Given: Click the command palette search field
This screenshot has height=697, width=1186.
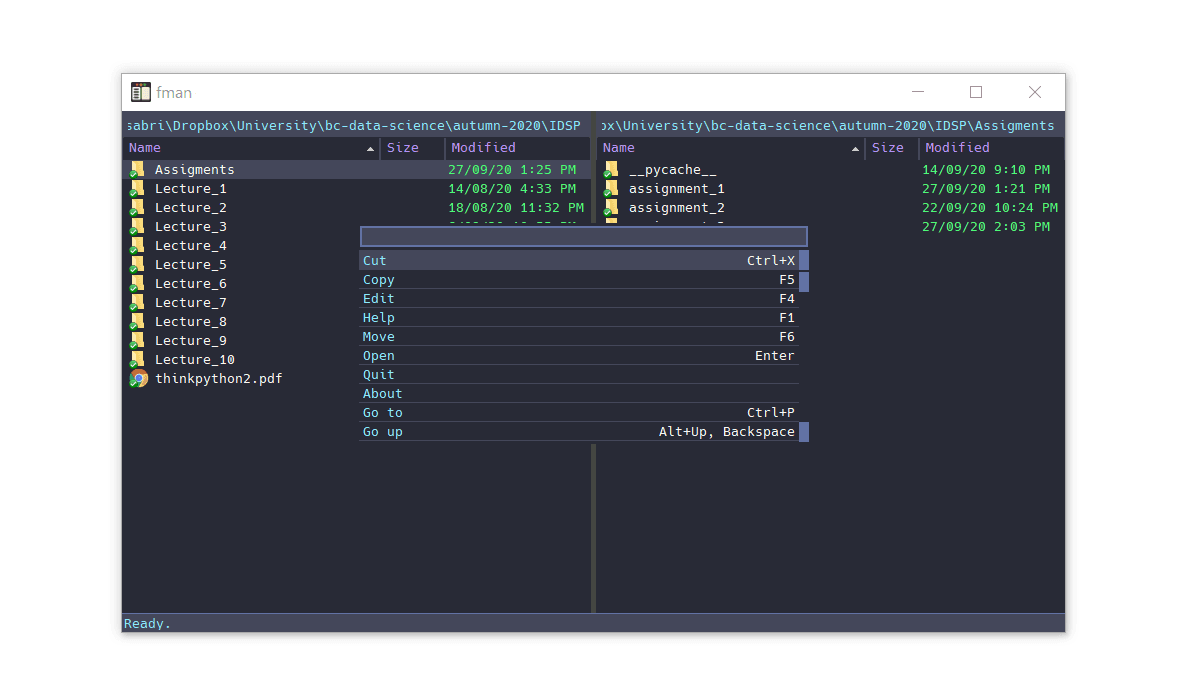Looking at the screenshot, I should coord(583,237).
